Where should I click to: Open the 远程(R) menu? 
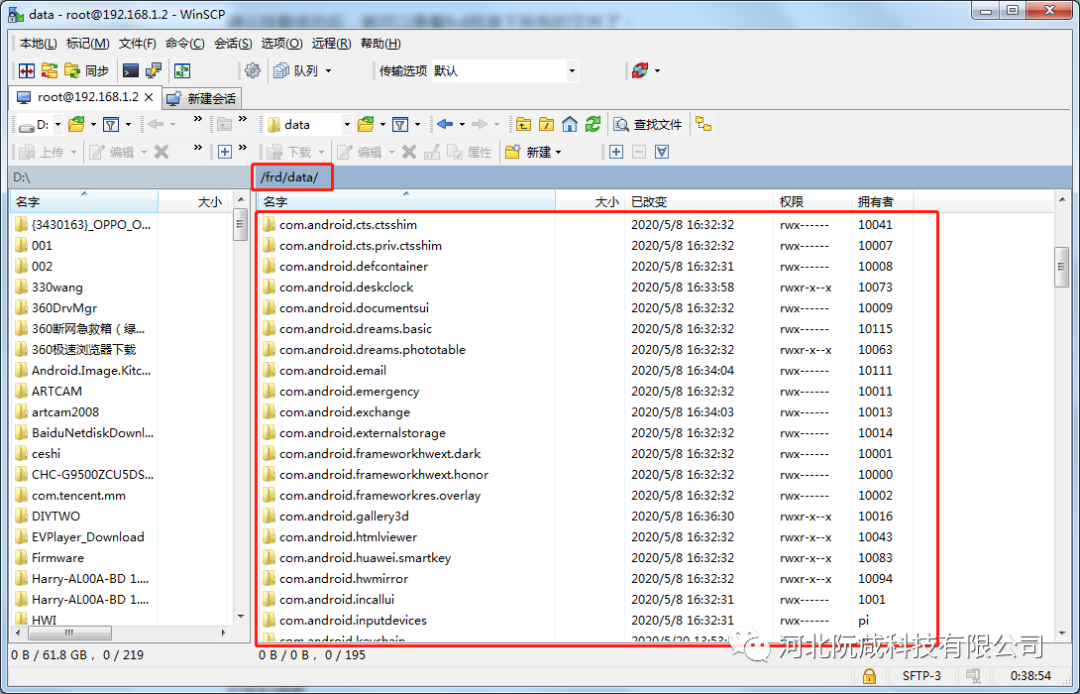tap(331, 43)
